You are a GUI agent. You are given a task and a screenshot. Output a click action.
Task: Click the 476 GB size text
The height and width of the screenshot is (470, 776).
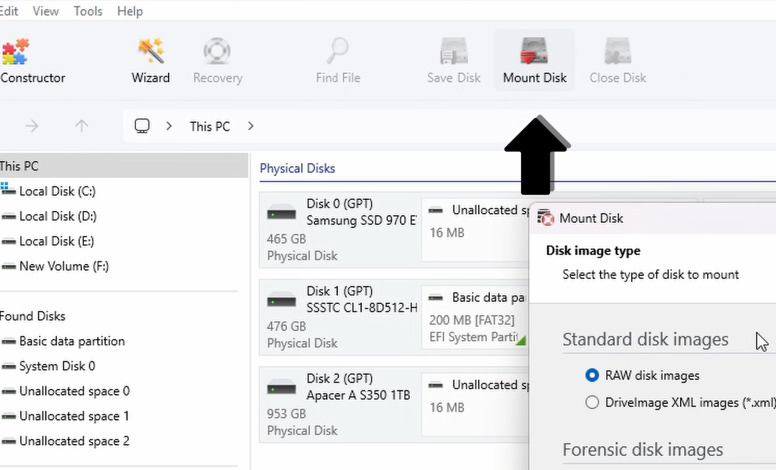tap(287, 327)
